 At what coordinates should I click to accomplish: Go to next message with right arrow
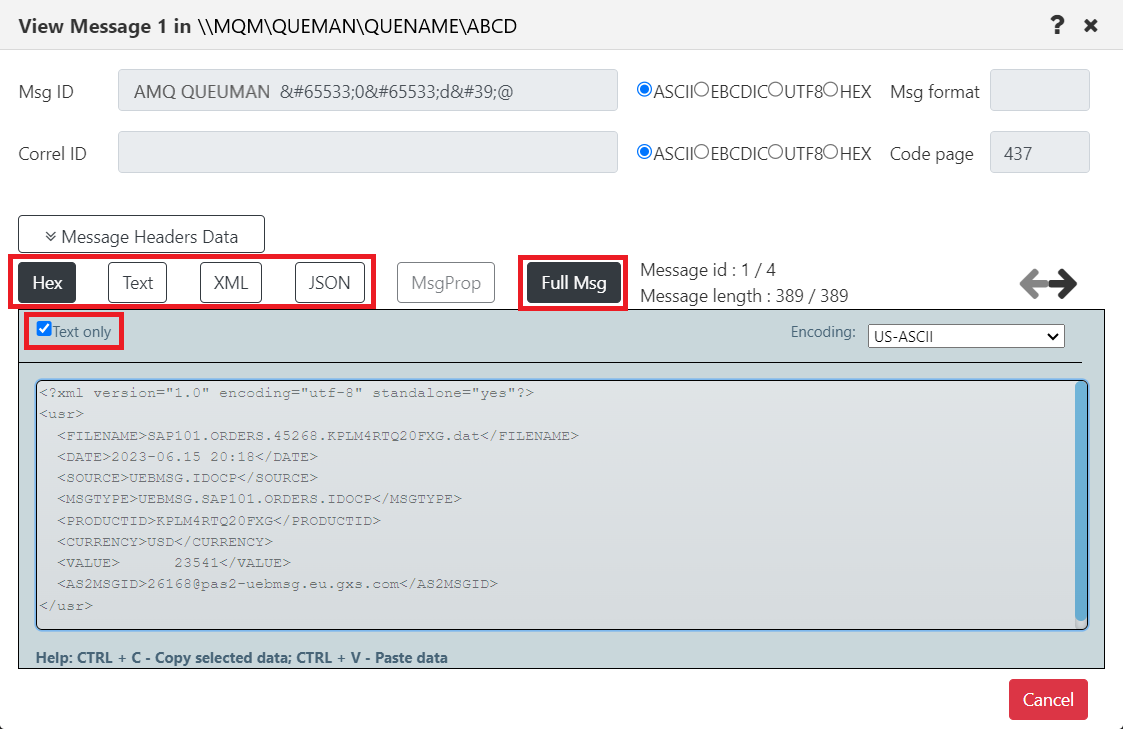click(1063, 284)
